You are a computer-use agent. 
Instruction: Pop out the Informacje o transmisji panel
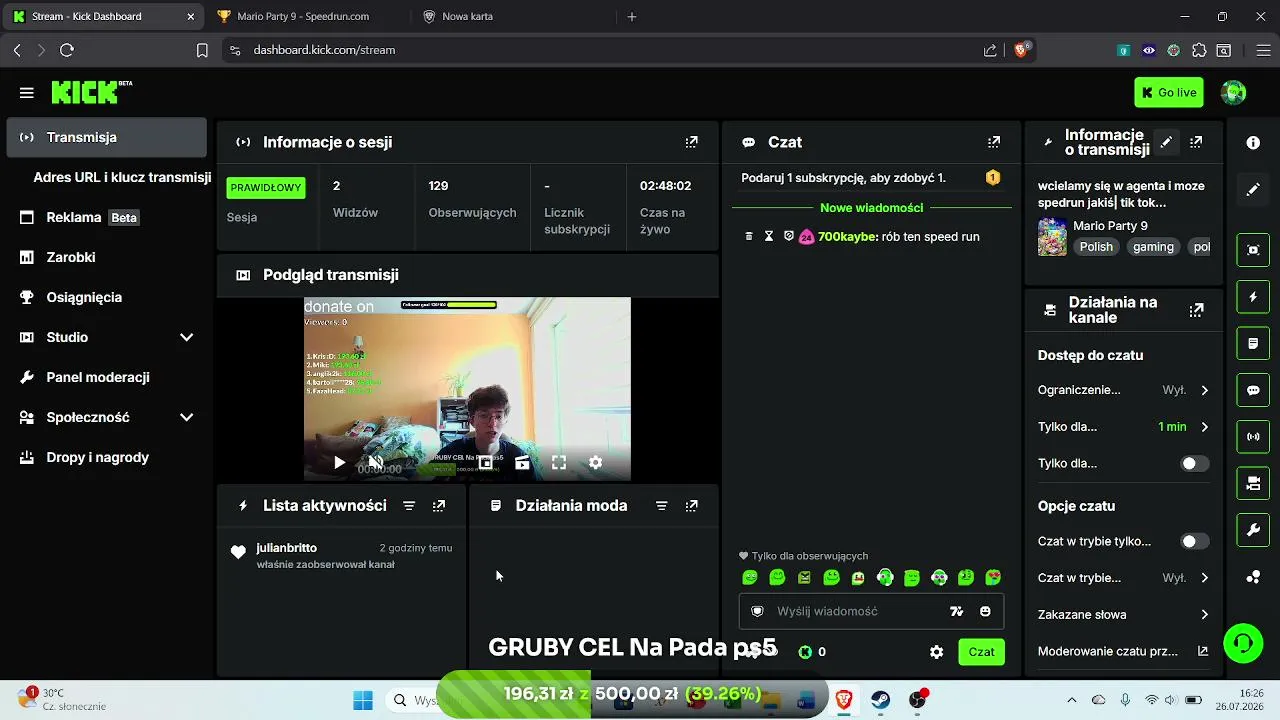pos(1196,142)
